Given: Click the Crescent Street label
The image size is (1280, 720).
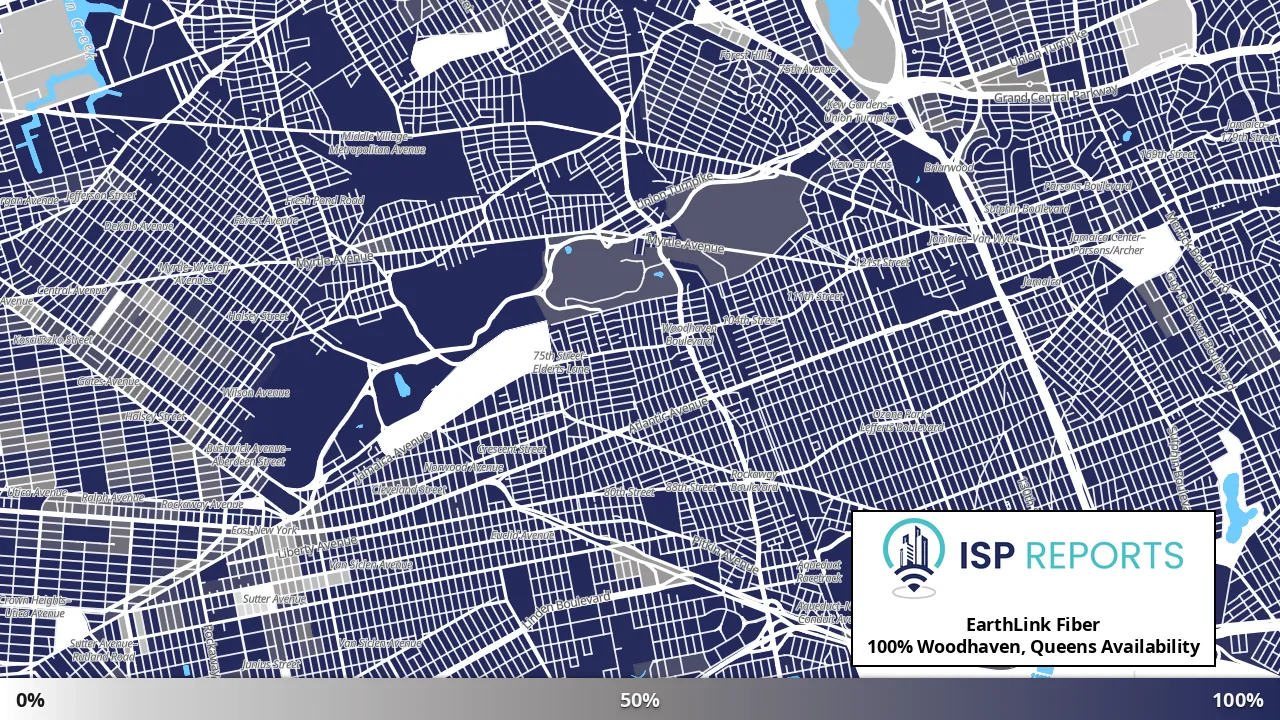Looking at the screenshot, I should coord(511,449).
